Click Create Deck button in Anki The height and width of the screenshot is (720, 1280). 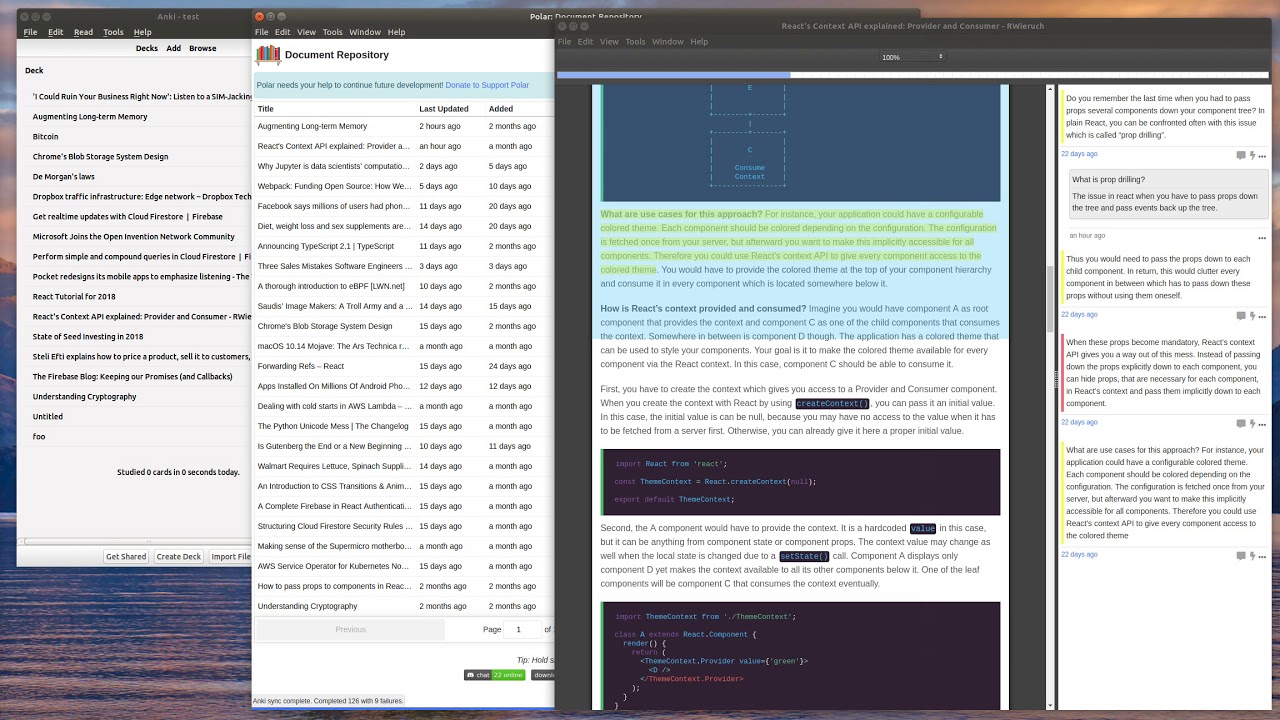[x=179, y=557]
